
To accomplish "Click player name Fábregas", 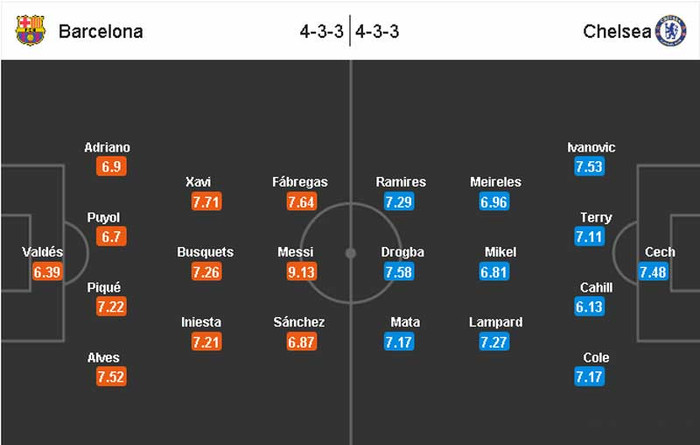I will [300, 182].
